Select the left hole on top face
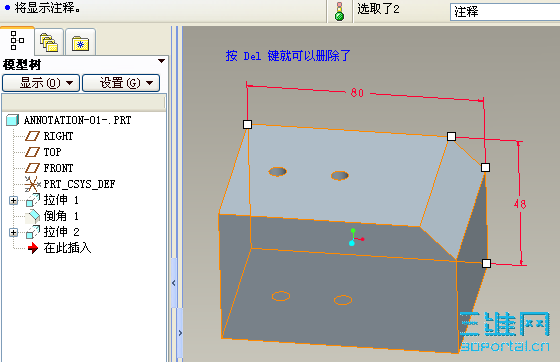 point(278,172)
